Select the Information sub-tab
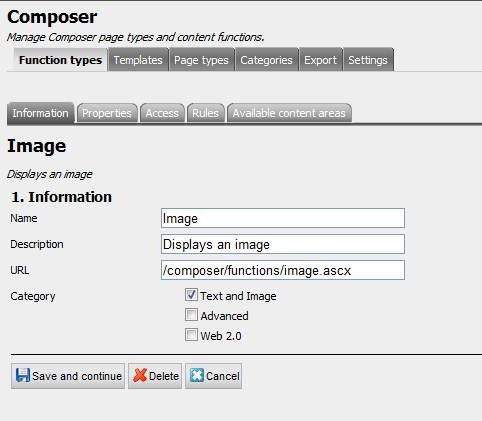Screen dimensions: 482x421 (x=40, y=113)
